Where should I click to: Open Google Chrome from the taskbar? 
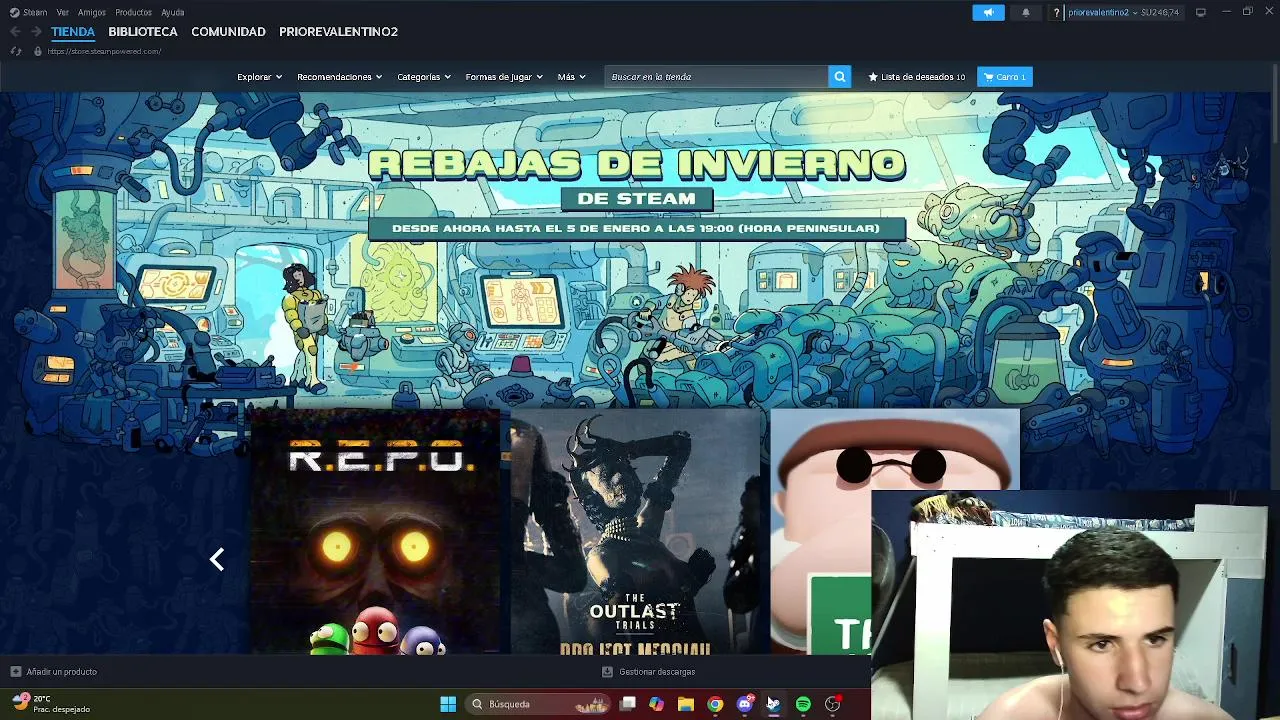coord(715,704)
